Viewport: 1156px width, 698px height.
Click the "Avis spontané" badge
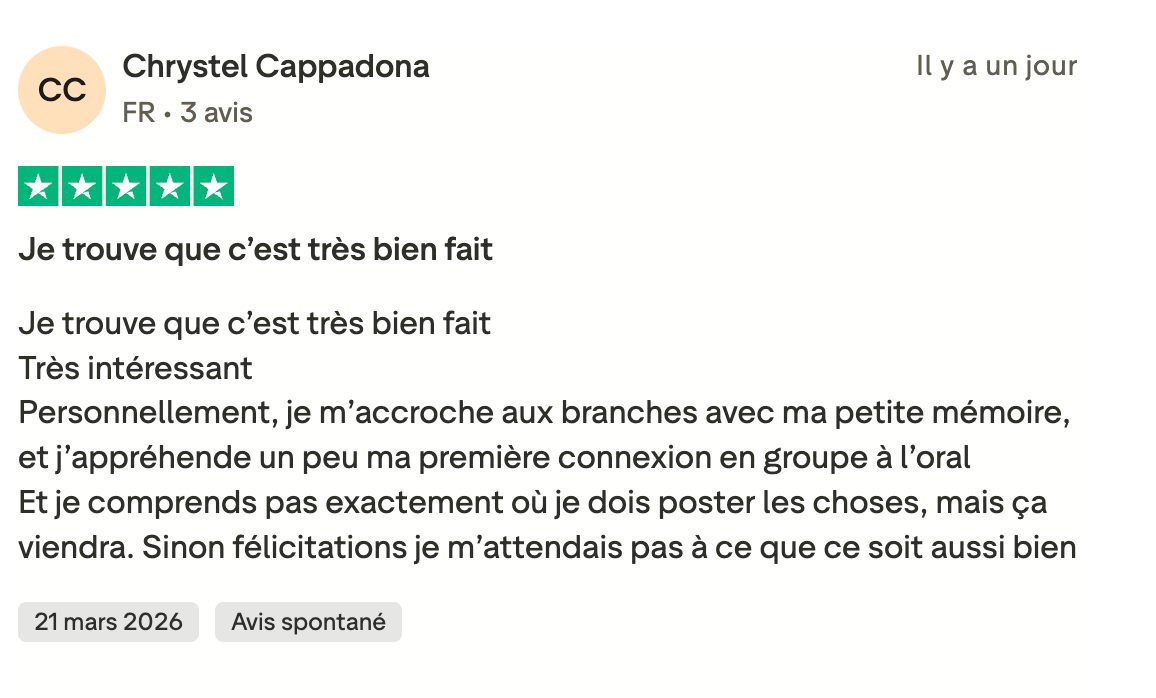point(308,622)
